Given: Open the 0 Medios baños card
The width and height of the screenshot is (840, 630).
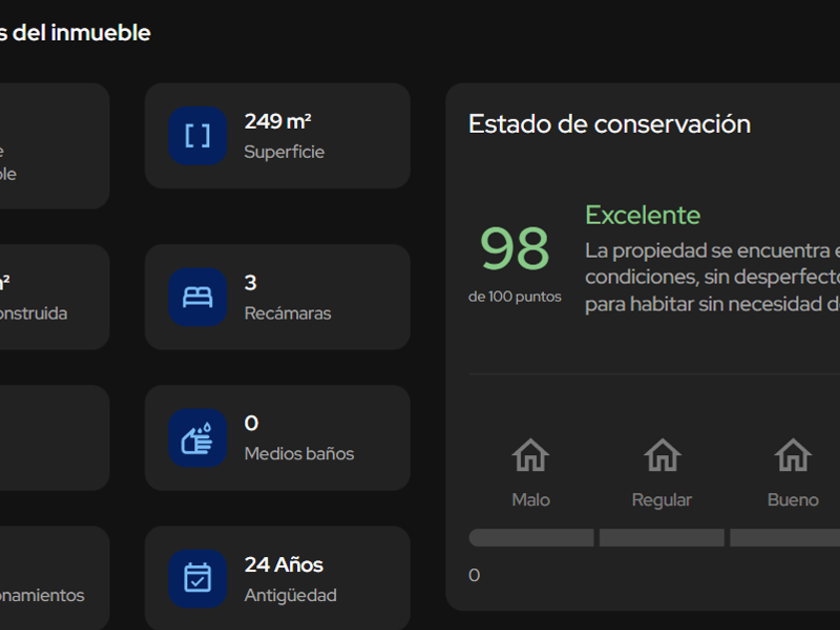Looking at the screenshot, I should click(x=278, y=438).
